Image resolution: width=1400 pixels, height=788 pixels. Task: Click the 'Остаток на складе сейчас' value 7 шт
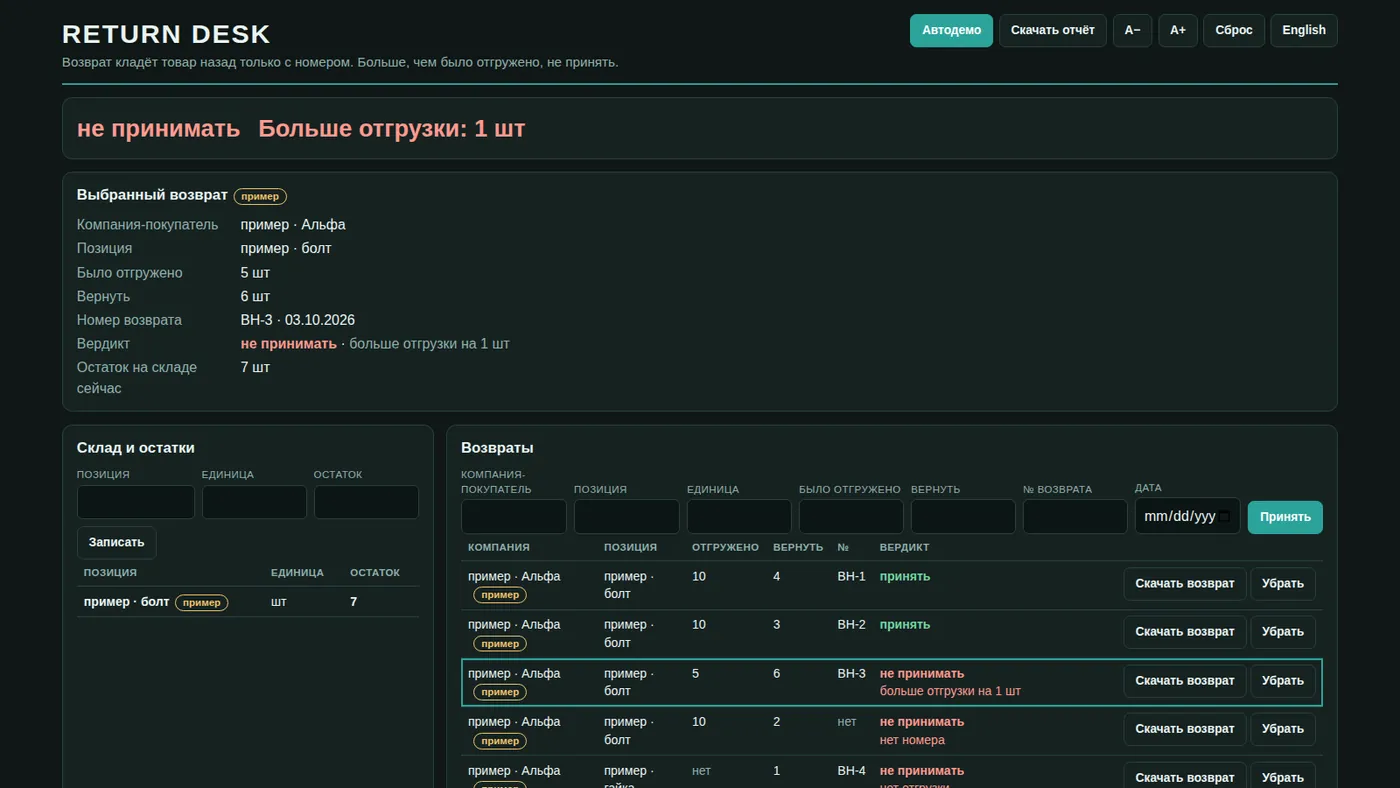click(255, 367)
